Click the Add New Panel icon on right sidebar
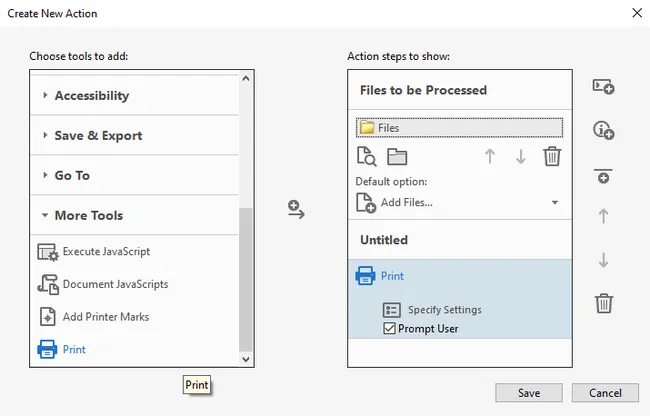Viewport: 650px width, 416px height. 603,87
